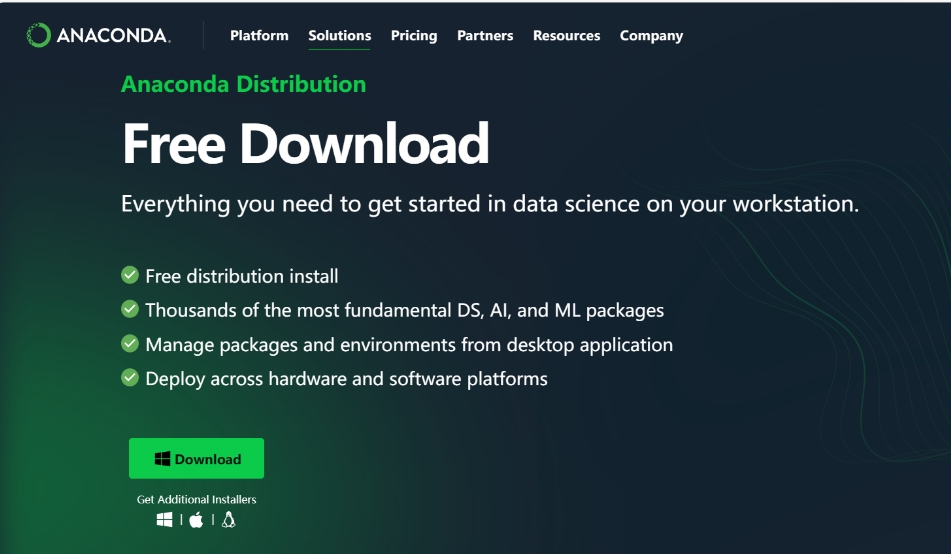This screenshot has width=951, height=554.
Task: Click the Anaconda logo in the header
Action: pos(98,36)
